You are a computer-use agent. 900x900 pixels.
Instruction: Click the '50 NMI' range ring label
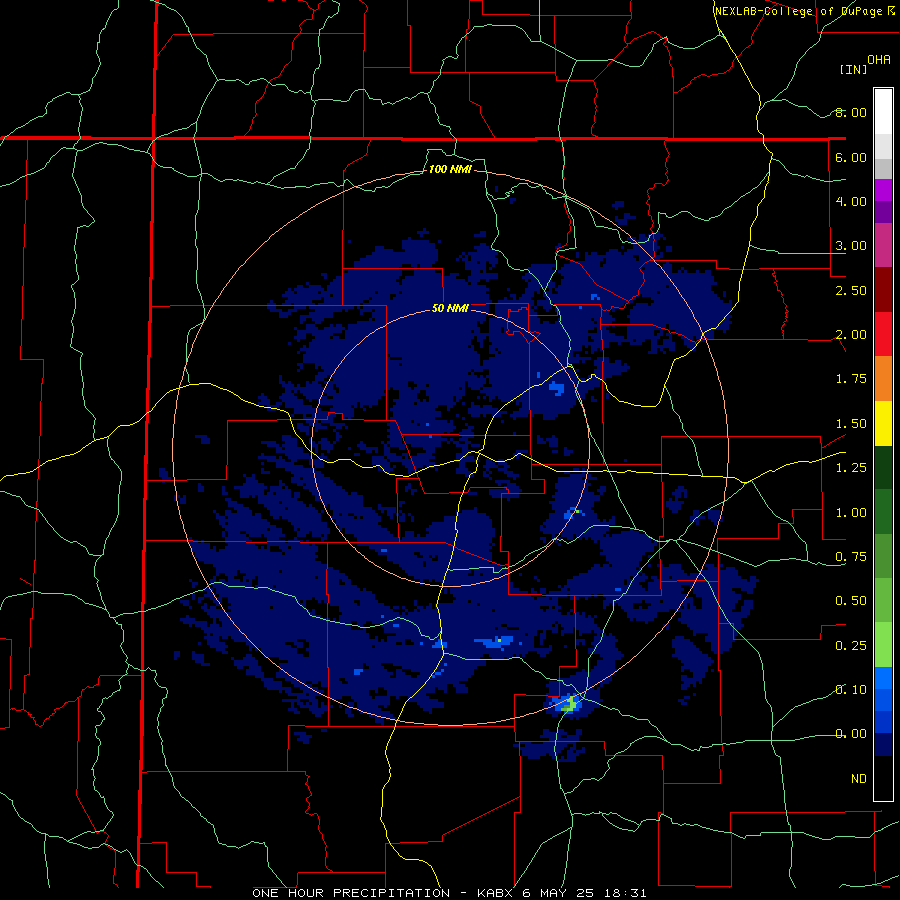pyautogui.click(x=450, y=308)
